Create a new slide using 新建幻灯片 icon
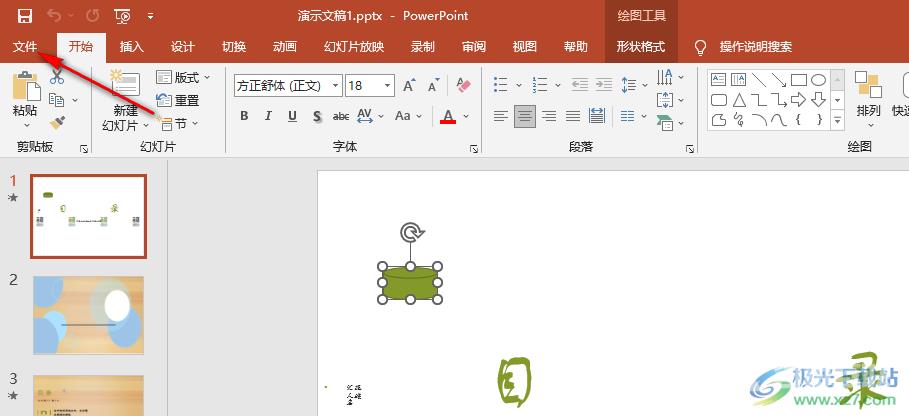This screenshot has width=909, height=416. click(125, 83)
